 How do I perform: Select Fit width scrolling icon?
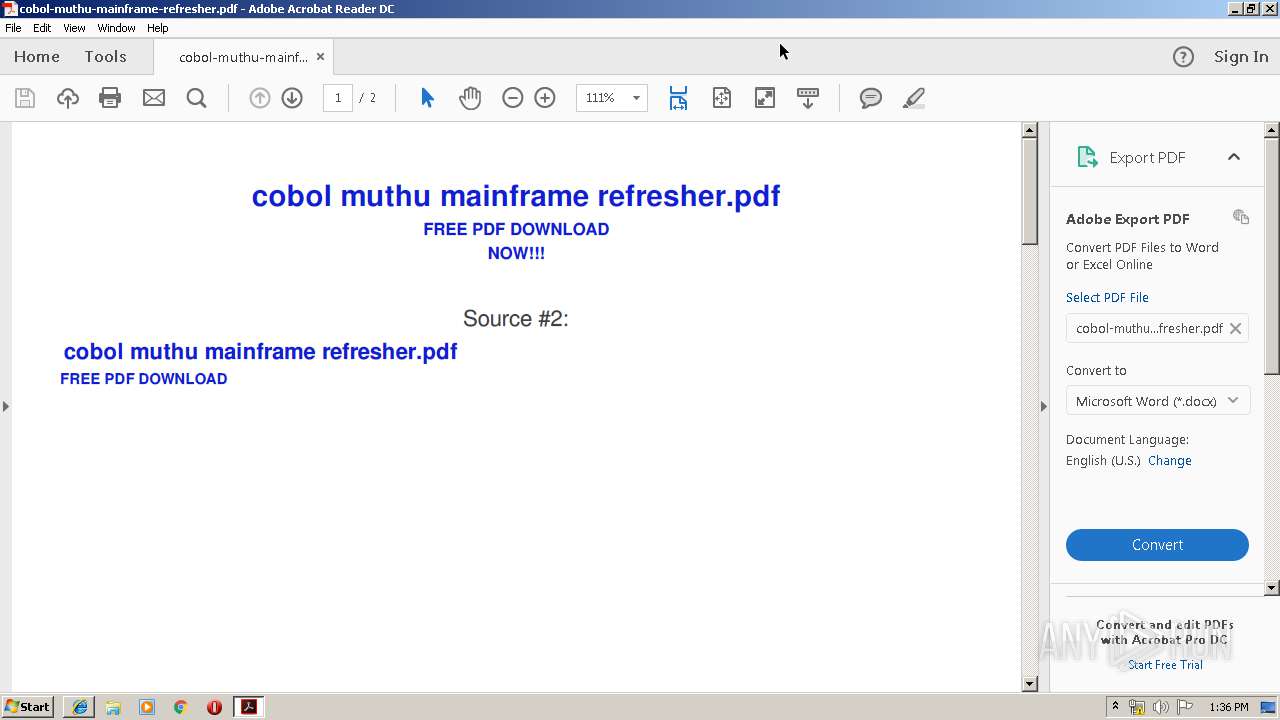[678, 98]
